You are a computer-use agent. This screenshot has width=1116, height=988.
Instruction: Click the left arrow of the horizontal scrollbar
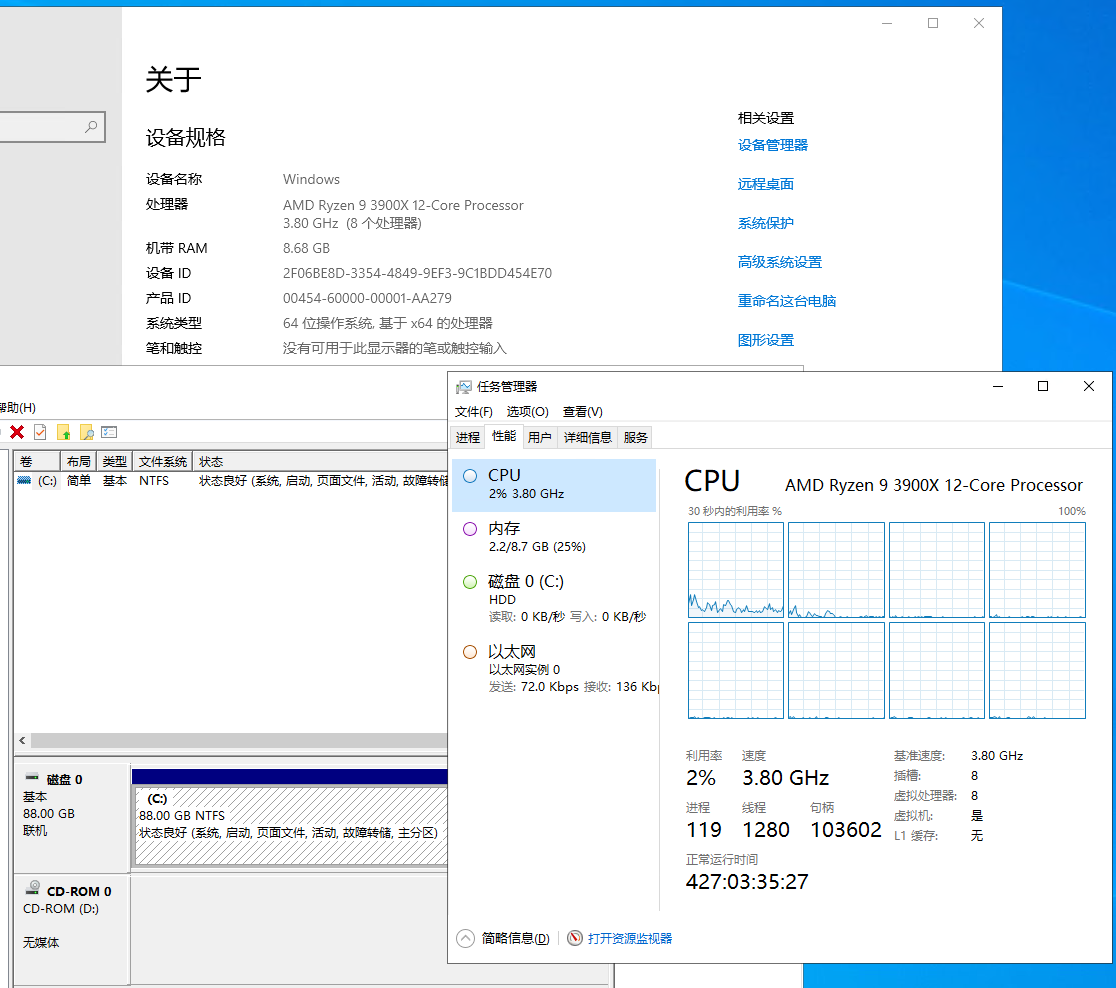[23, 740]
